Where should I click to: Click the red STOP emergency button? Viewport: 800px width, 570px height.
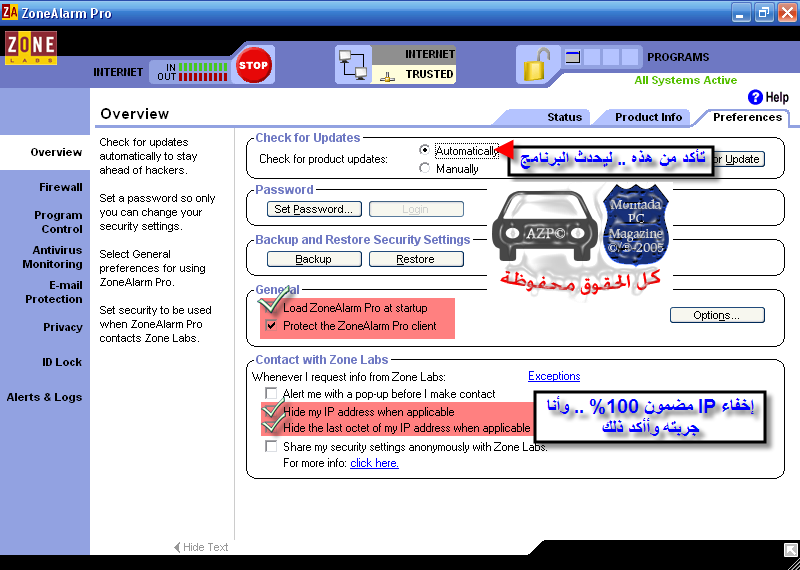(x=254, y=66)
